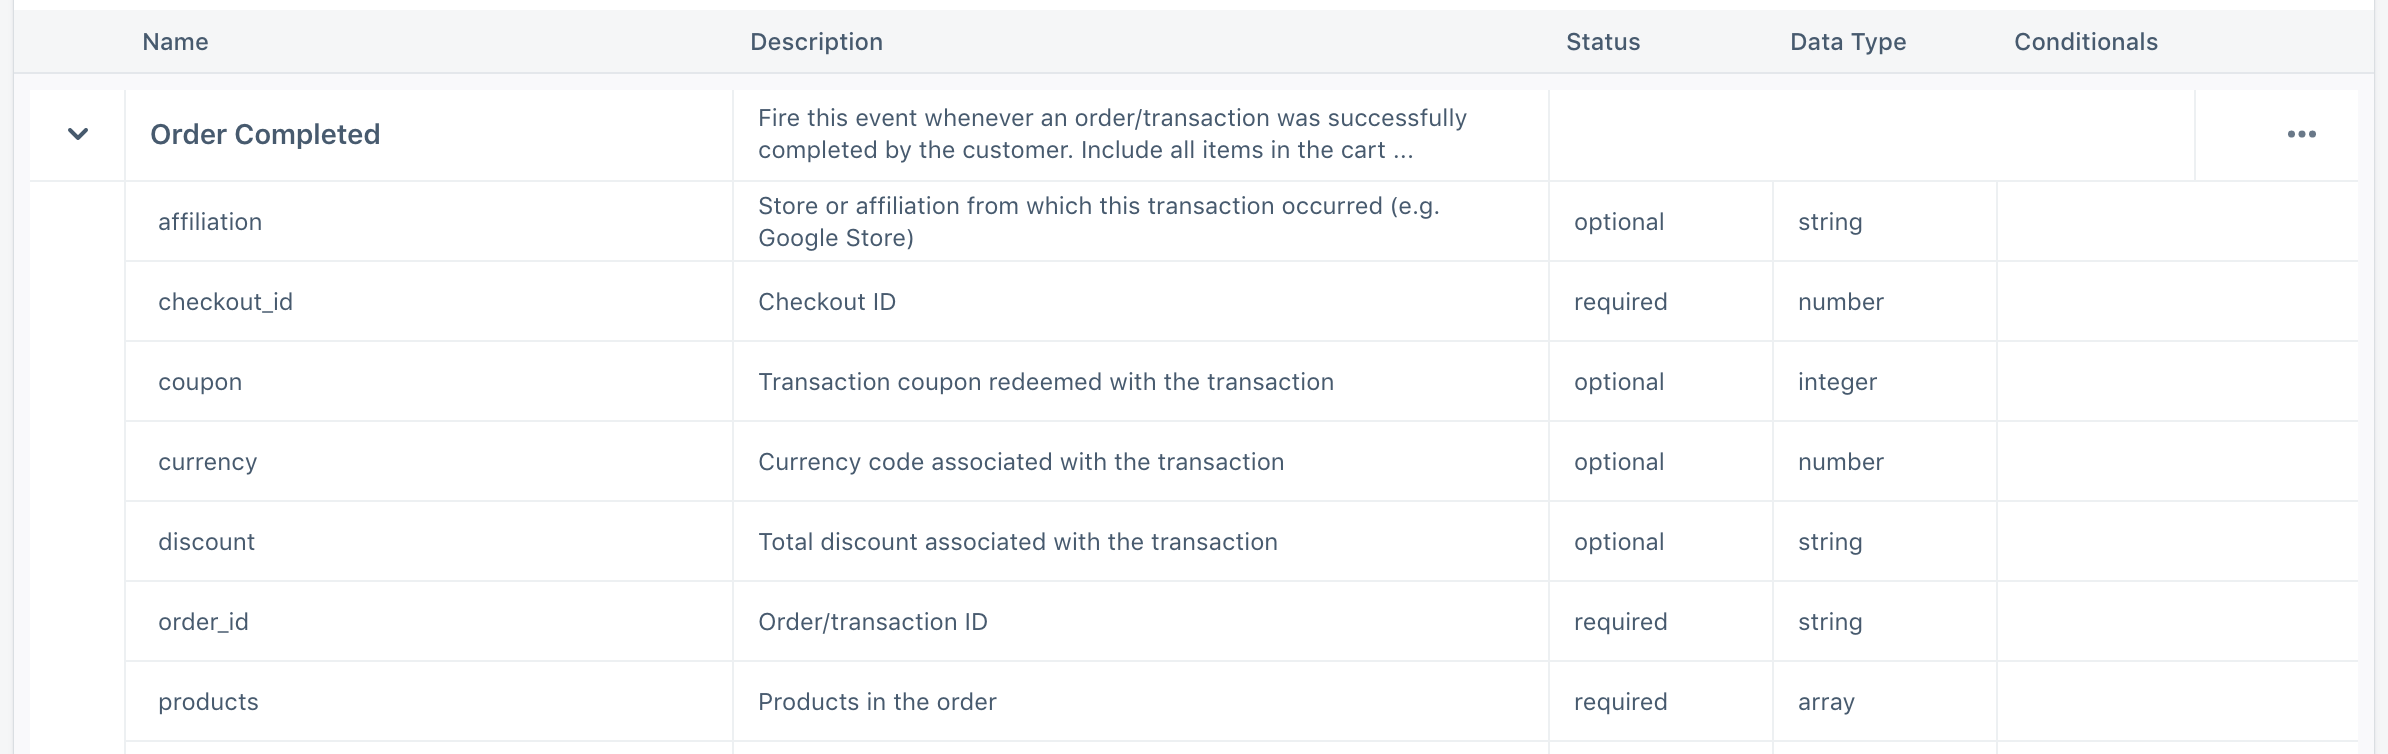The height and width of the screenshot is (754, 2388).
Task: Click the optional status for currency
Action: pyautogui.click(x=1618, y=461)
